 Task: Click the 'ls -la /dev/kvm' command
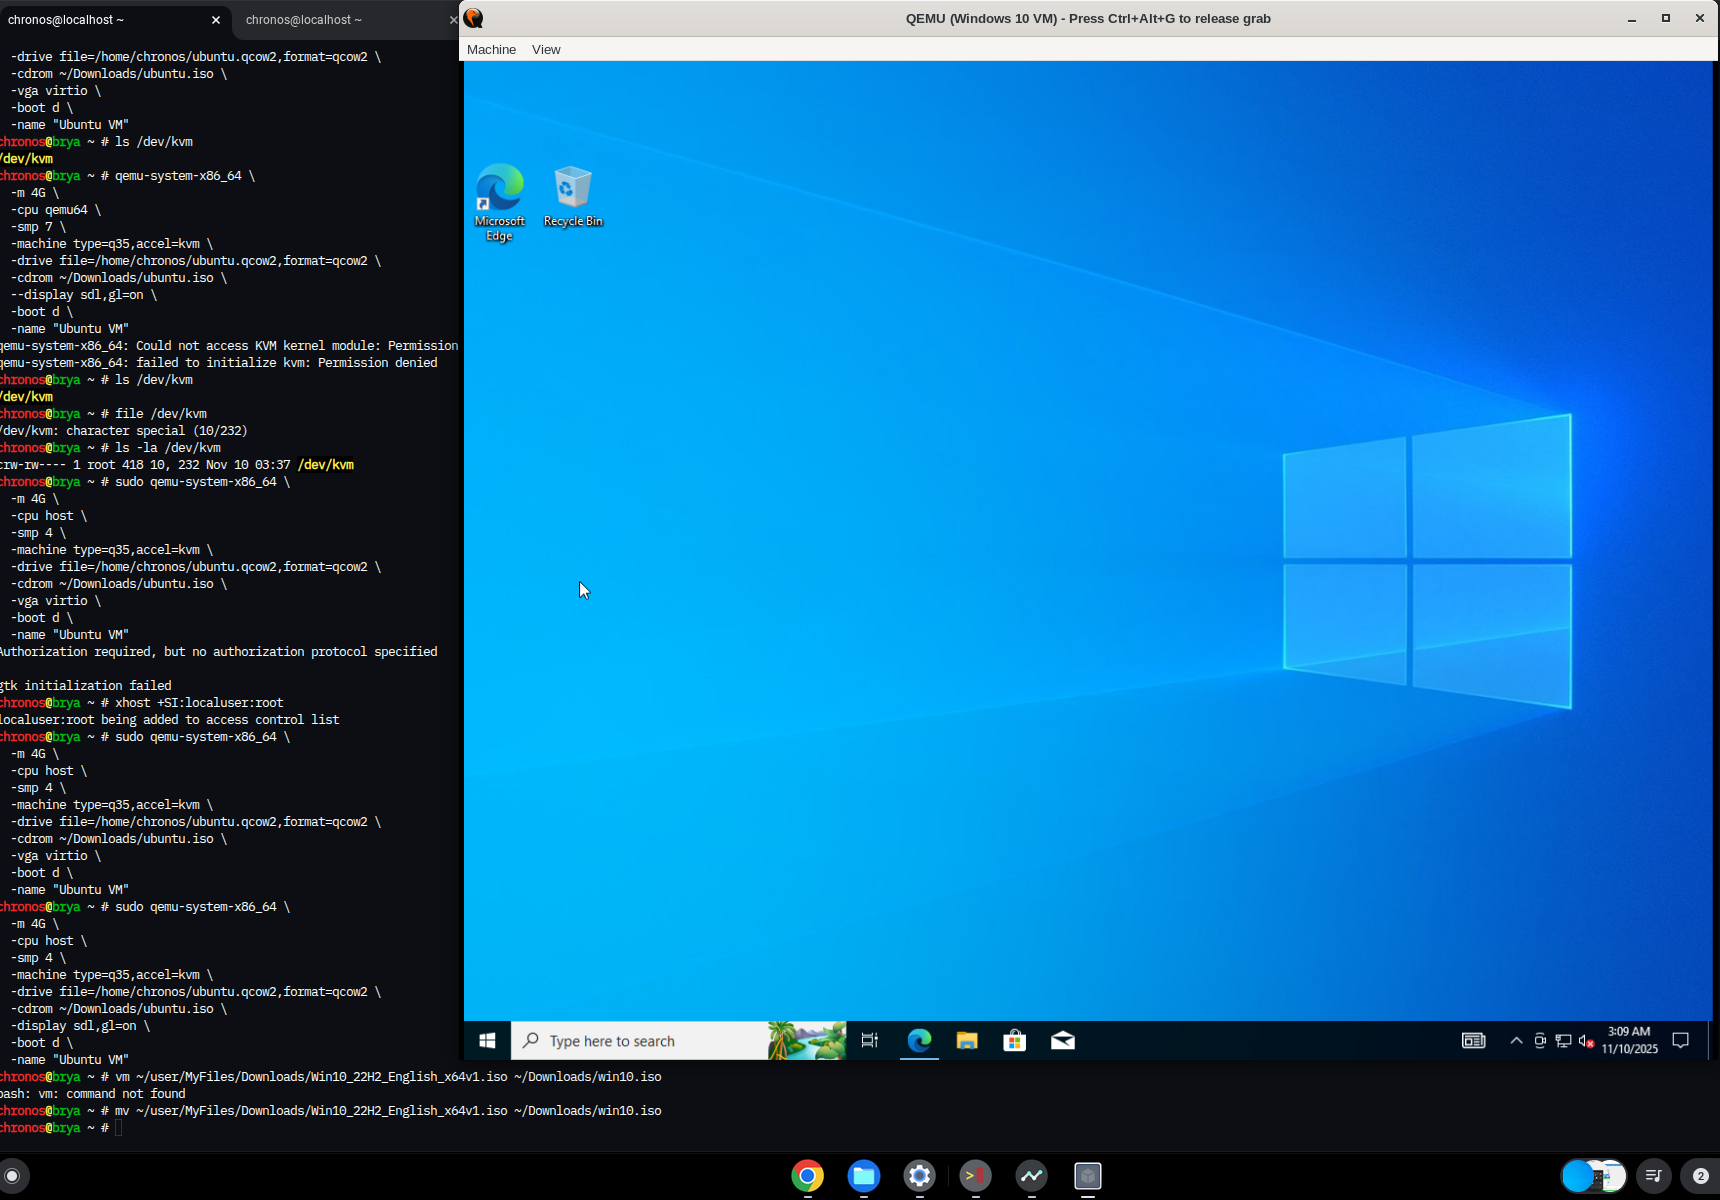pyautogui.click(x=168, y=448)
